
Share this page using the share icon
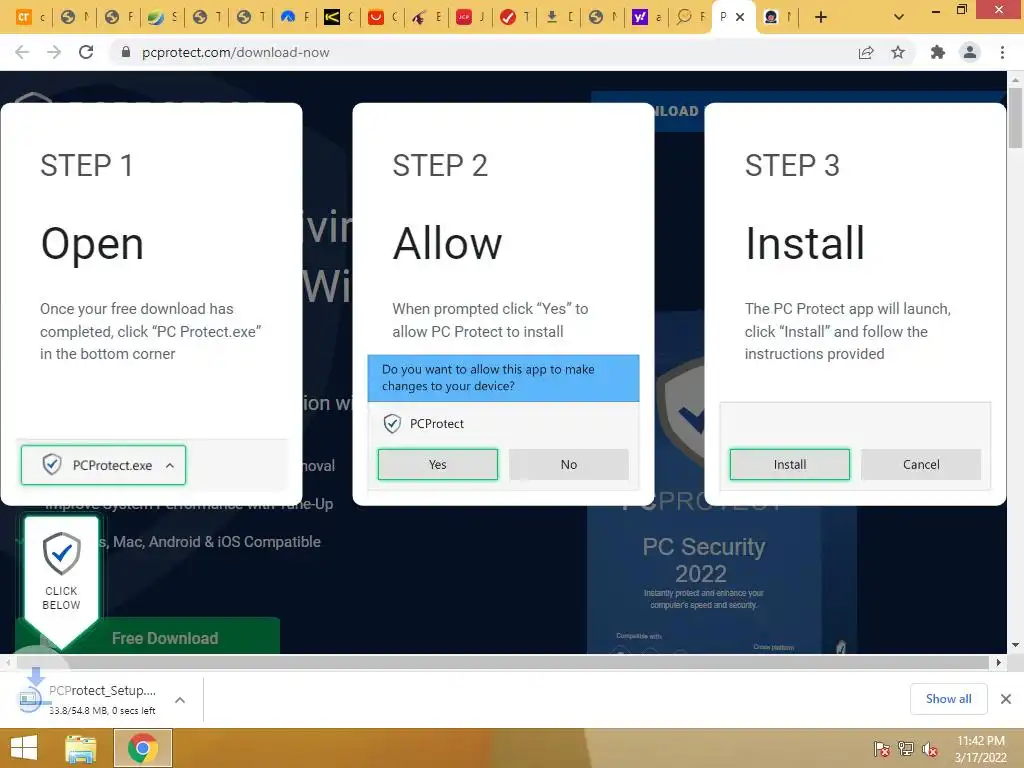866,52
